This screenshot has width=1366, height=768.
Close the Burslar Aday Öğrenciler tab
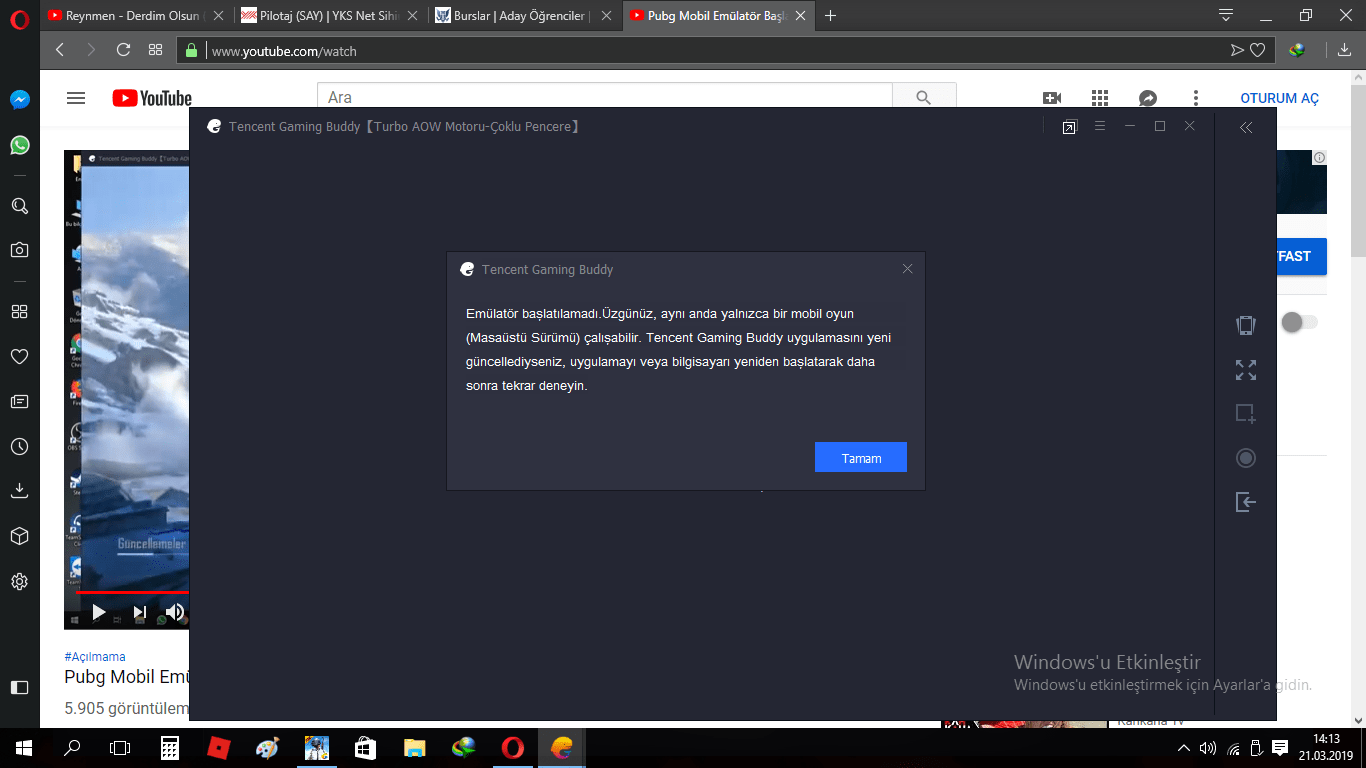tap(605, 16)
